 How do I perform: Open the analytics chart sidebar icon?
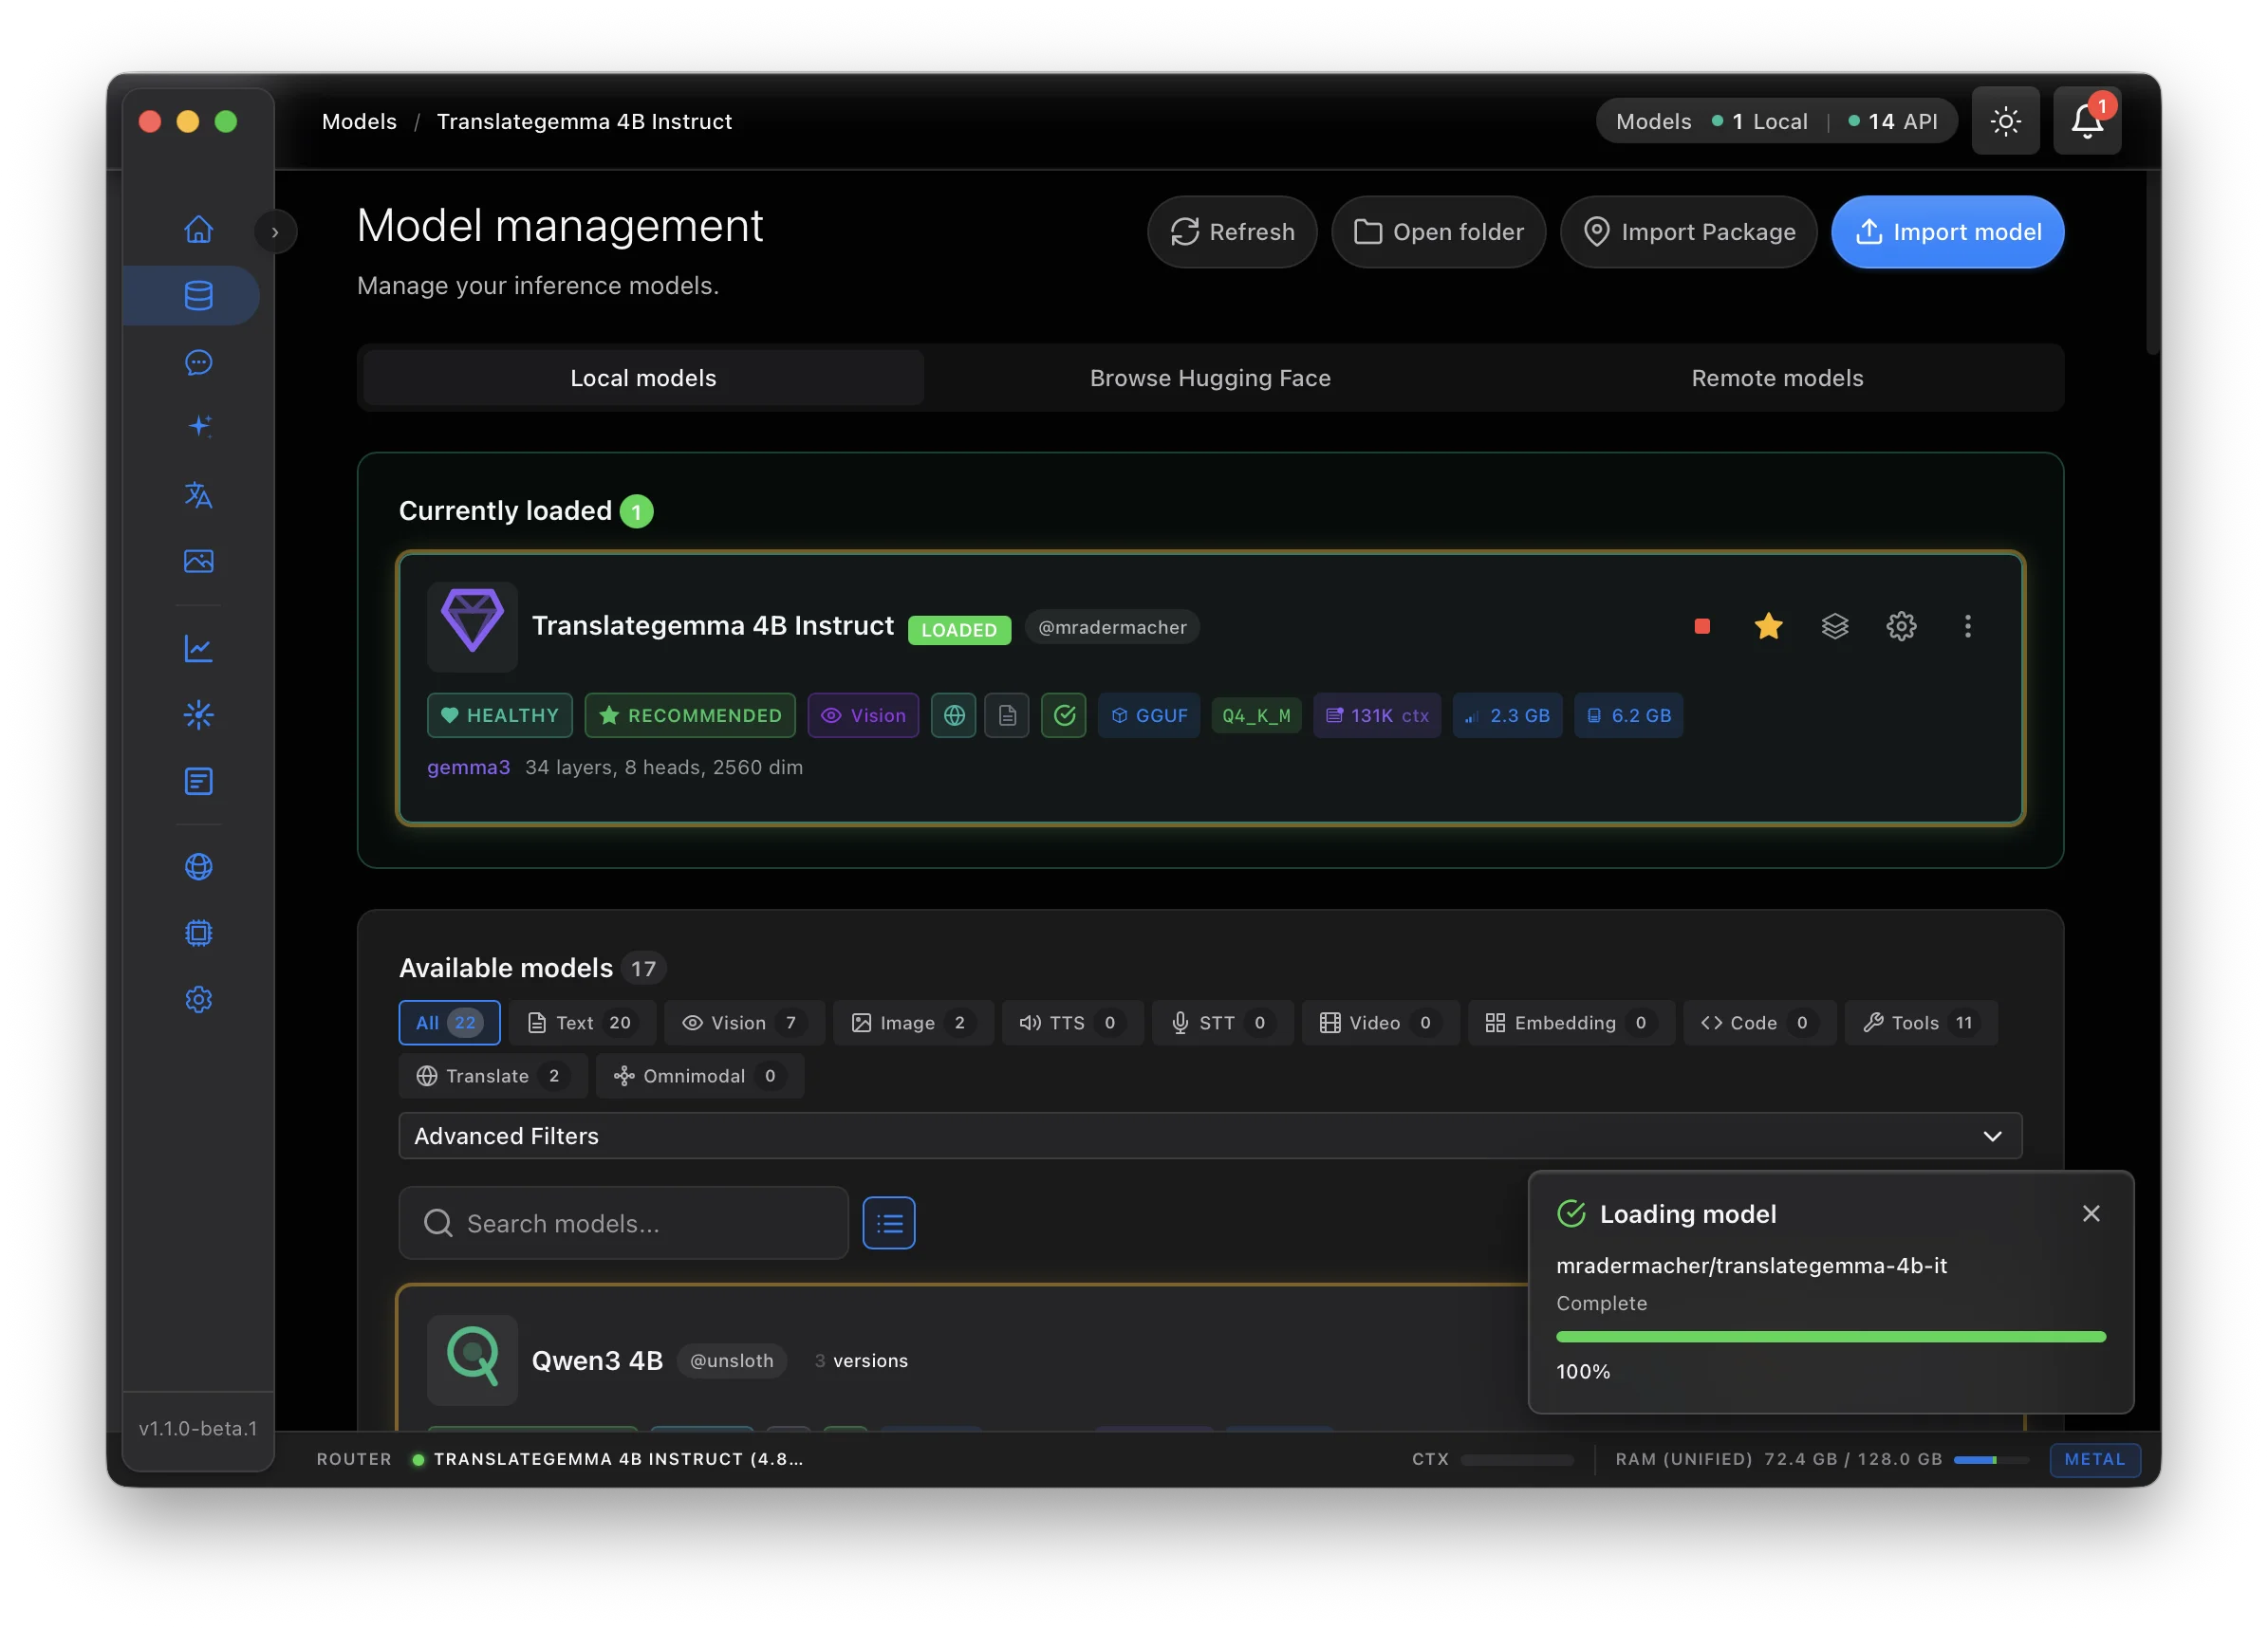click(x=198, y=649)
